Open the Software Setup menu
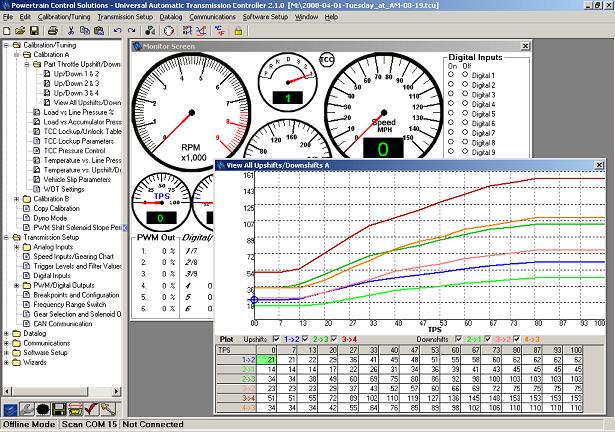 click(265, 17)
